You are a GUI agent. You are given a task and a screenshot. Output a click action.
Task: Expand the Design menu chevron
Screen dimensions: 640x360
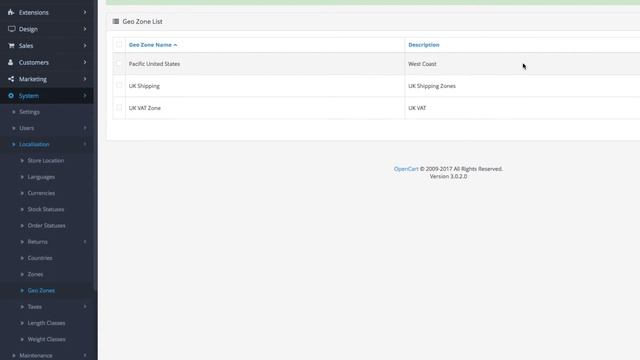click(85, 29)
